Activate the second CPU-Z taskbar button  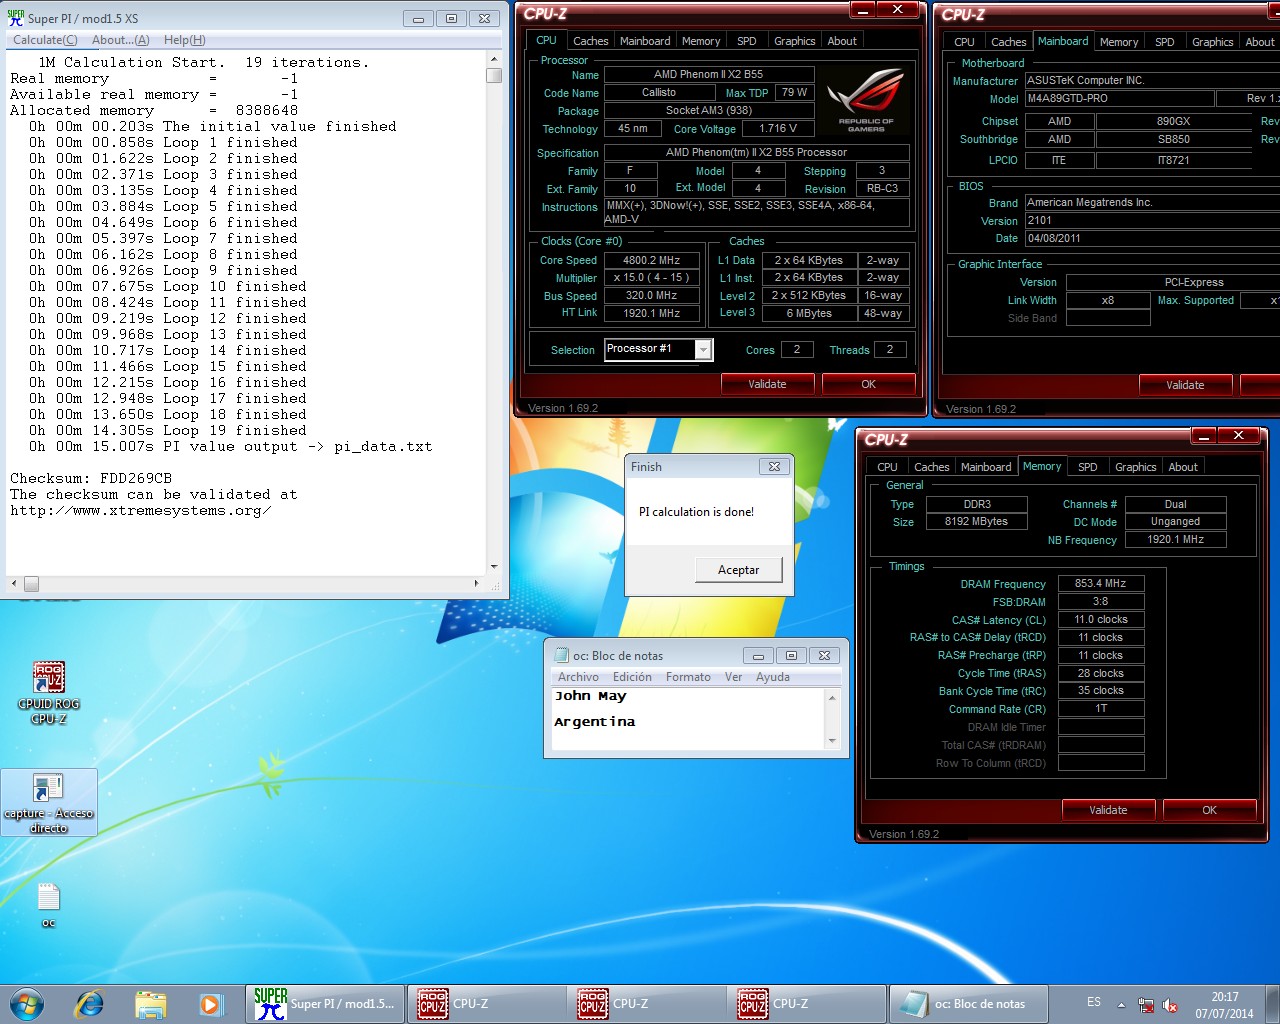coord(646,1003)
